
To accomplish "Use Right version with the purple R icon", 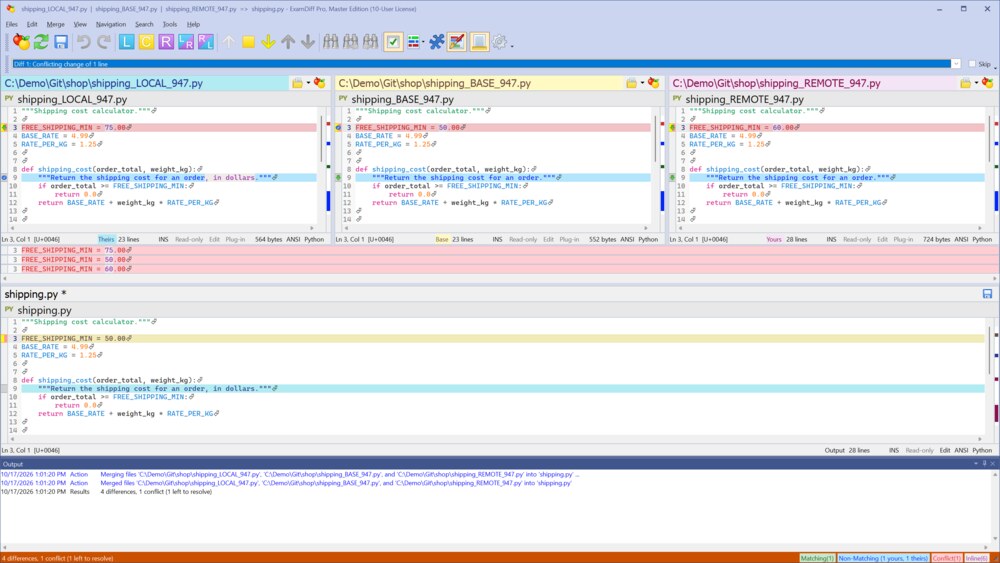I will (x=166, y=42).
